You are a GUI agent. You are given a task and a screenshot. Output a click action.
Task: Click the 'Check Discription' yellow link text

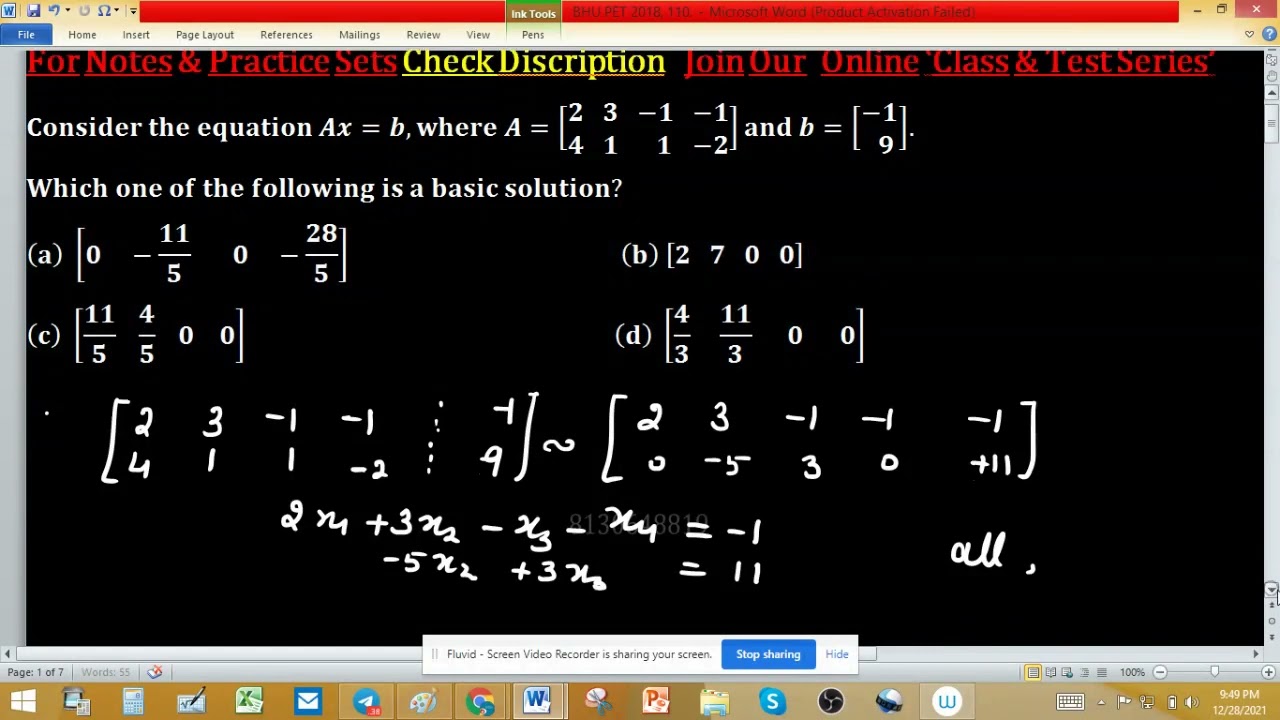[533, 61]
